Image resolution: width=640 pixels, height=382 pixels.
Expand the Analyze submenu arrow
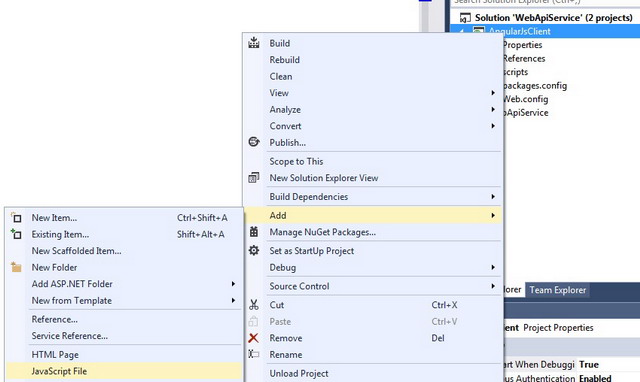493,109
